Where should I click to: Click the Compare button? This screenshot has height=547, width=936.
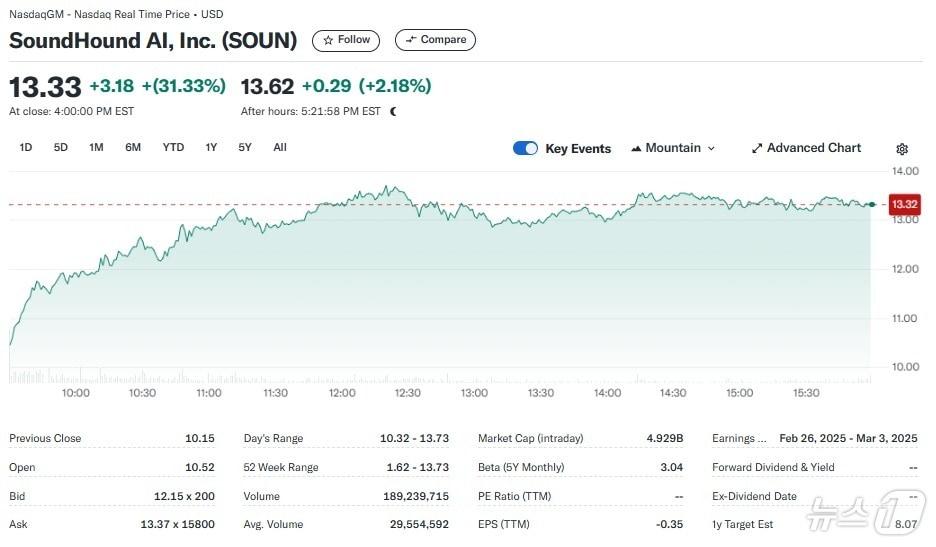click(x=435, y=40)
